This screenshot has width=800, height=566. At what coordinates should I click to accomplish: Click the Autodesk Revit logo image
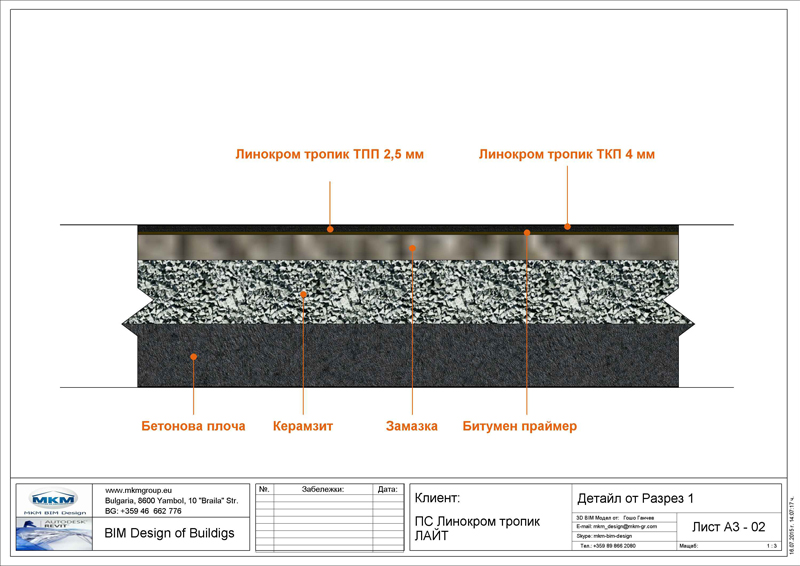54,534
